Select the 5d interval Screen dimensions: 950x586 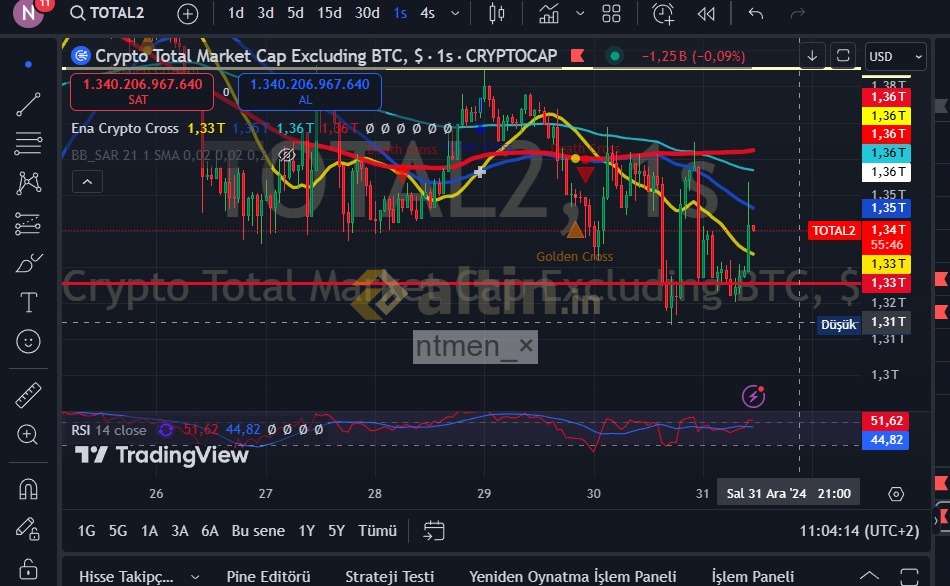[x=295, y=13]
